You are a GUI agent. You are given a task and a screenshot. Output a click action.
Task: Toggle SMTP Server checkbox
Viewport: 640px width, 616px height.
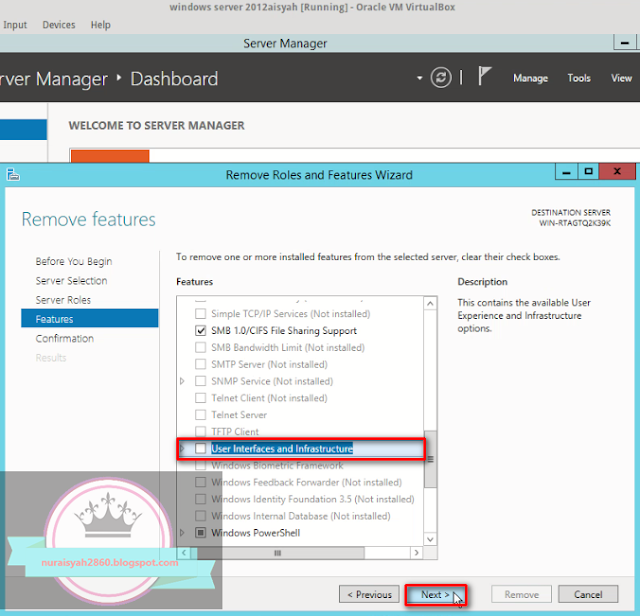point(200,364)
